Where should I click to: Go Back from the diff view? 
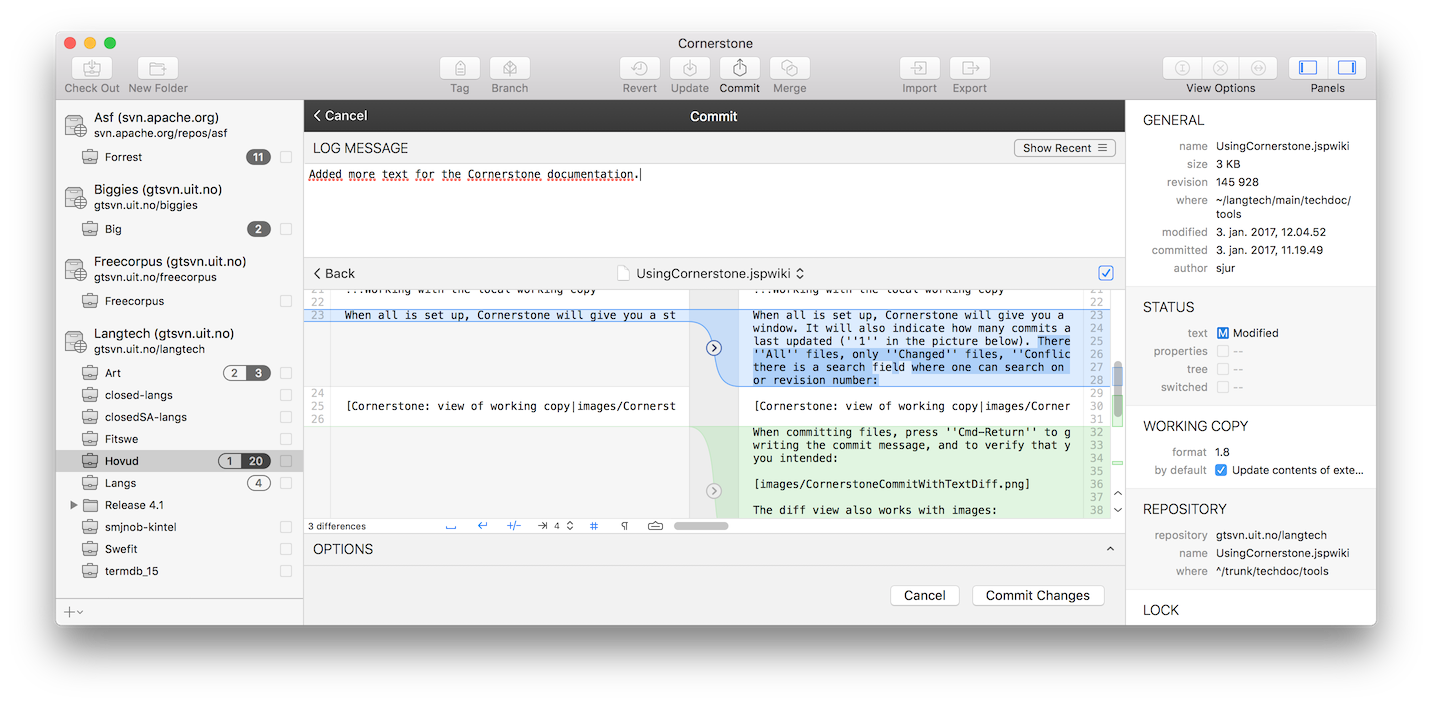[x=334, y=273]
